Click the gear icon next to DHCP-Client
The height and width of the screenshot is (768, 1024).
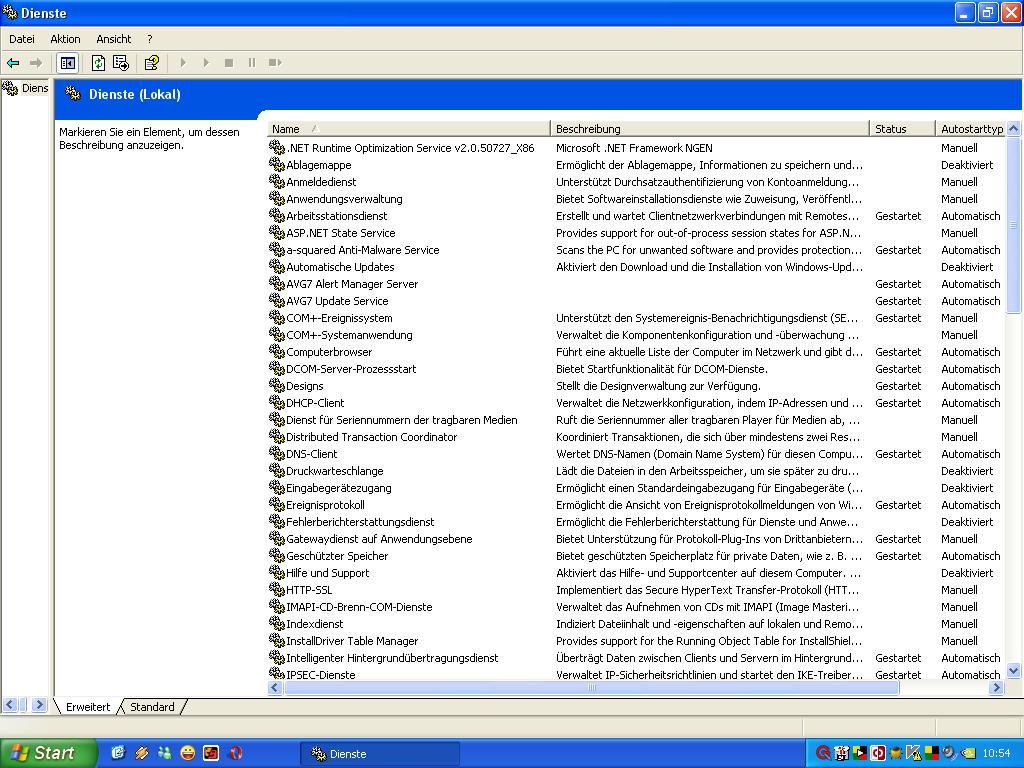coord(277,402)
